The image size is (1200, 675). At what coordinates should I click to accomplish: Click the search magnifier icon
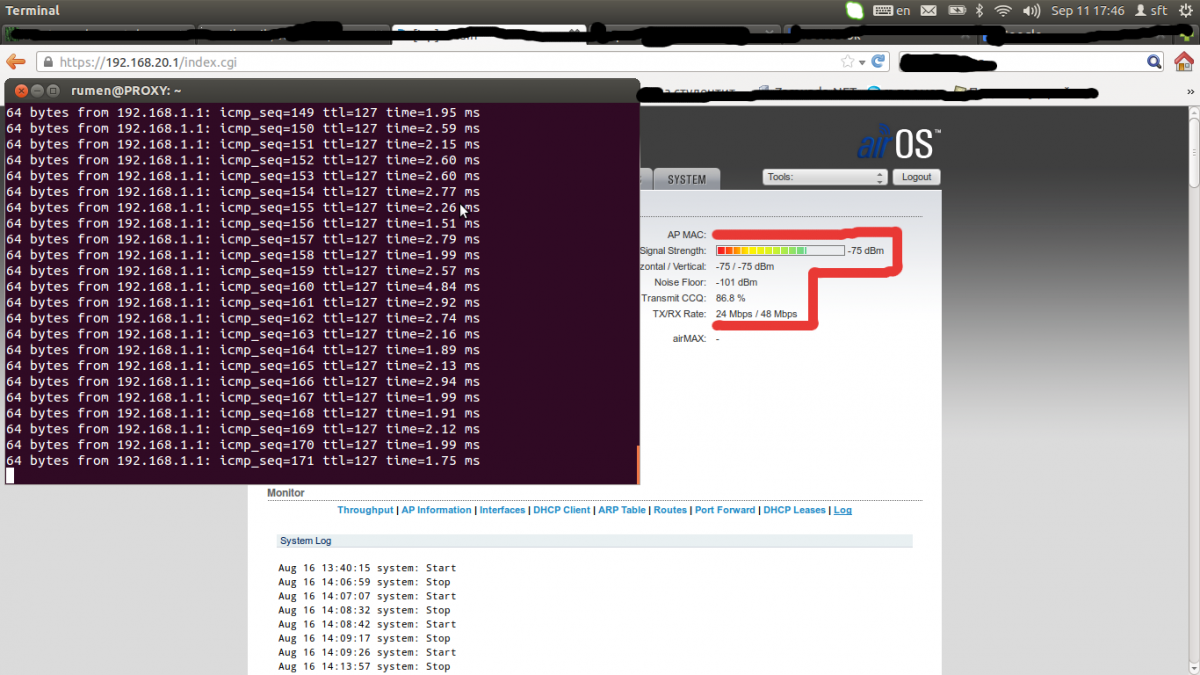coord(1153,61)
